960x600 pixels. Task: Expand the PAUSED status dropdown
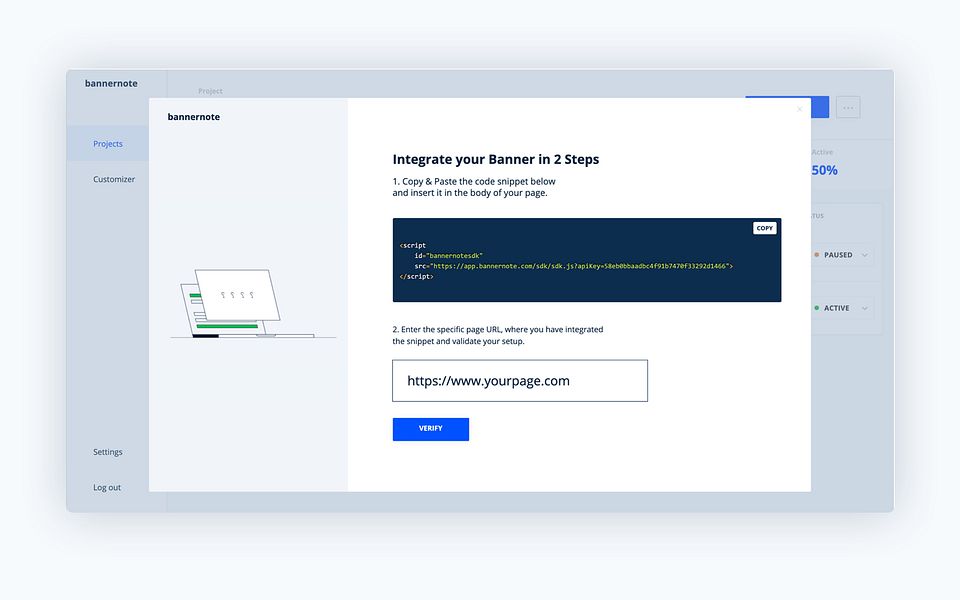(842, 255)
